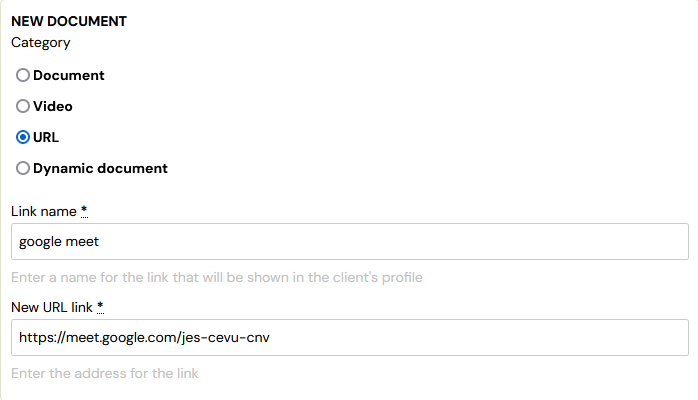The width and height of the screenshot is (698, 400).
Task: Click the NEW DOCUMENT heading
Action: coord(69,21)
